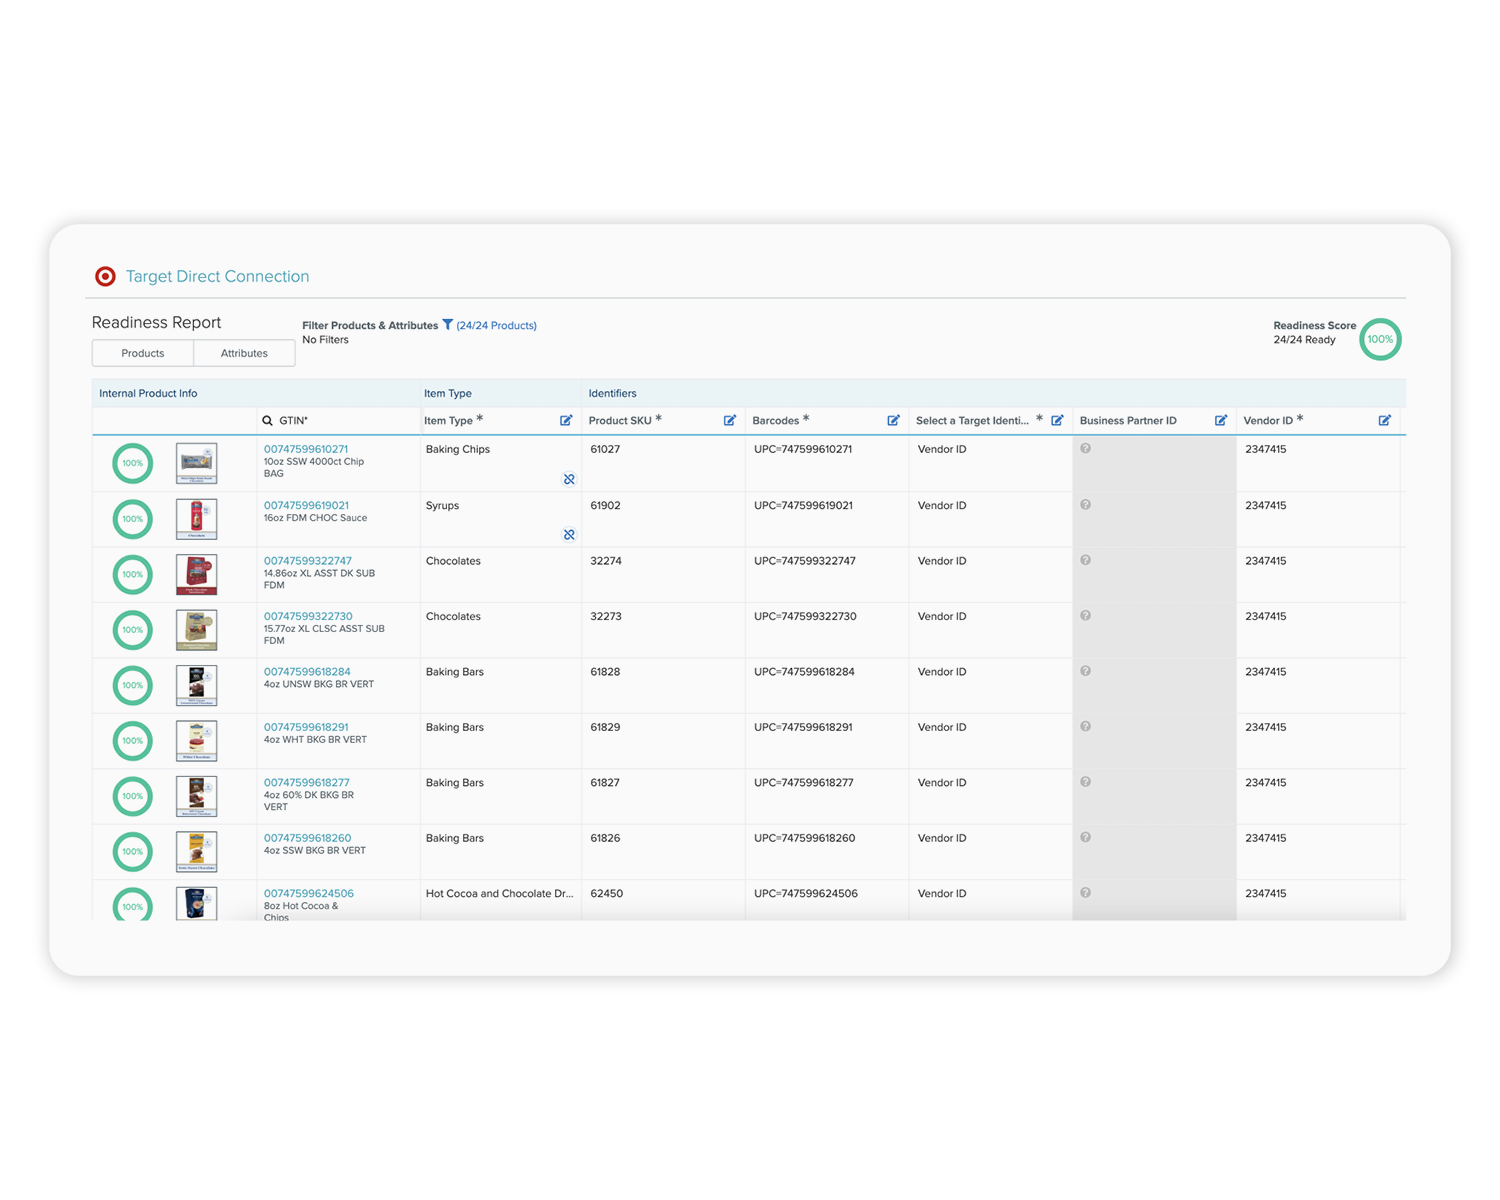Open GTIN 00747599624506 link
The width and height of the screenshot is (1500, 1200).
tap(309, 894)
